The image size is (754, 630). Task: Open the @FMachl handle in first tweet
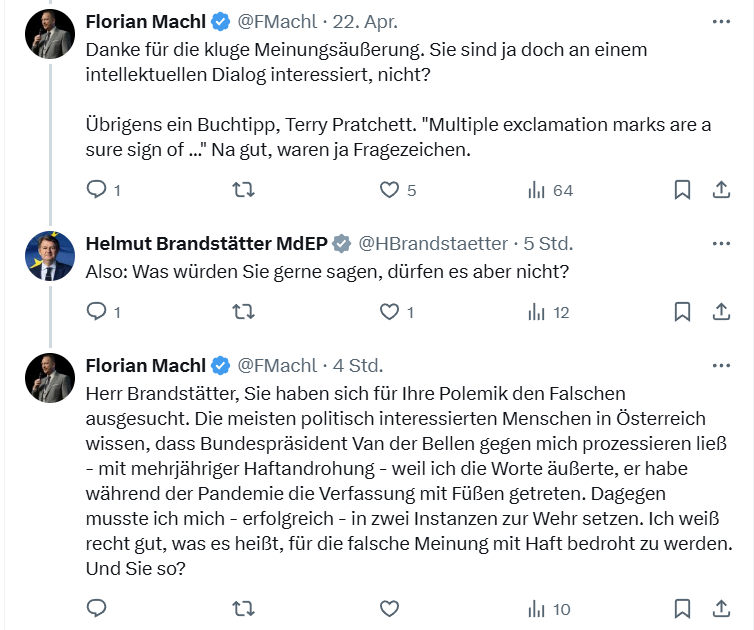(x=274, y=21)
